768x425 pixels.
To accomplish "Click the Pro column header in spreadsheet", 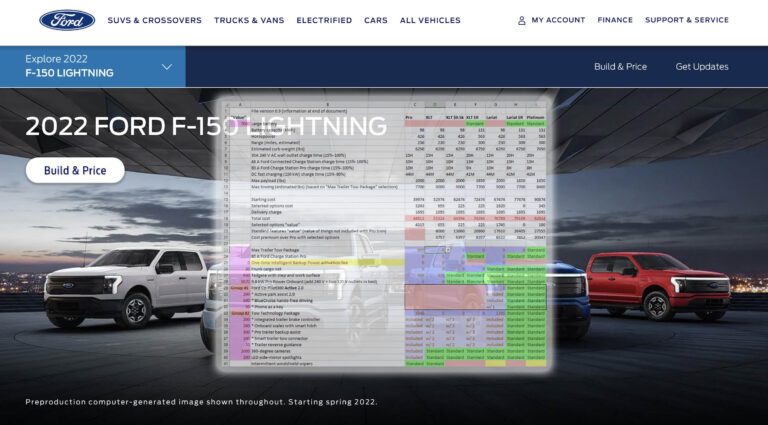I will point(409,116).
